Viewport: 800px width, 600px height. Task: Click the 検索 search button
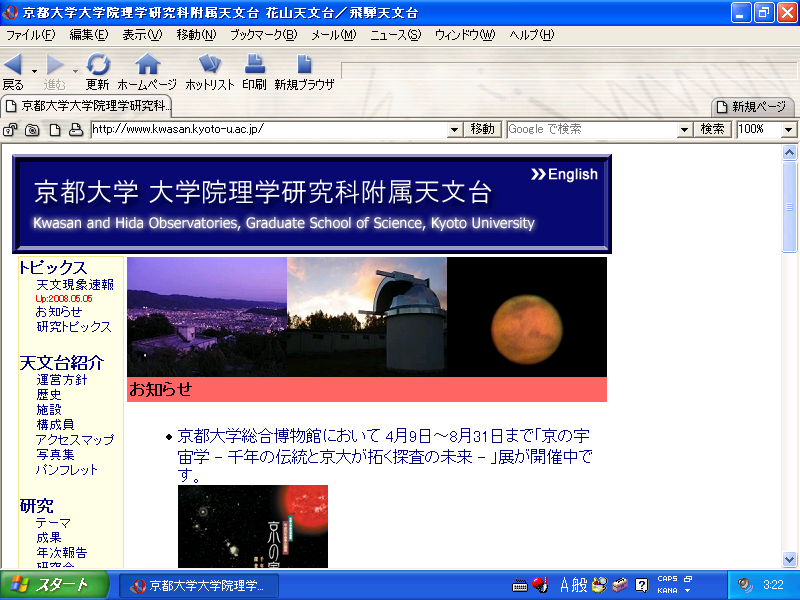tap(712, 129)
